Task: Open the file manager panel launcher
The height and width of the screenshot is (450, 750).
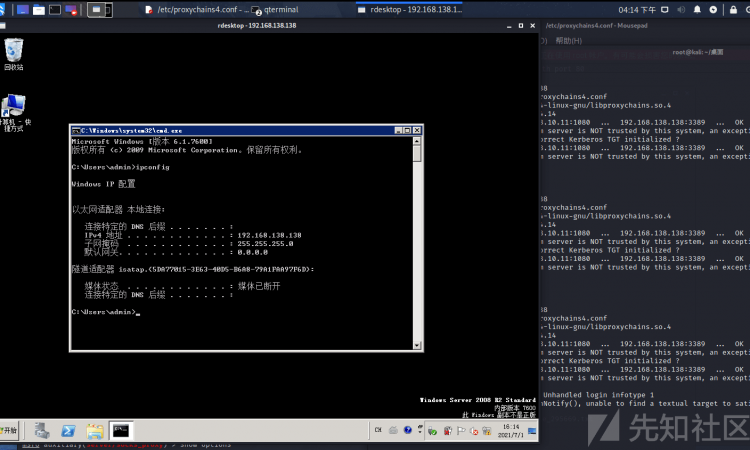Action: pos(39,10)
